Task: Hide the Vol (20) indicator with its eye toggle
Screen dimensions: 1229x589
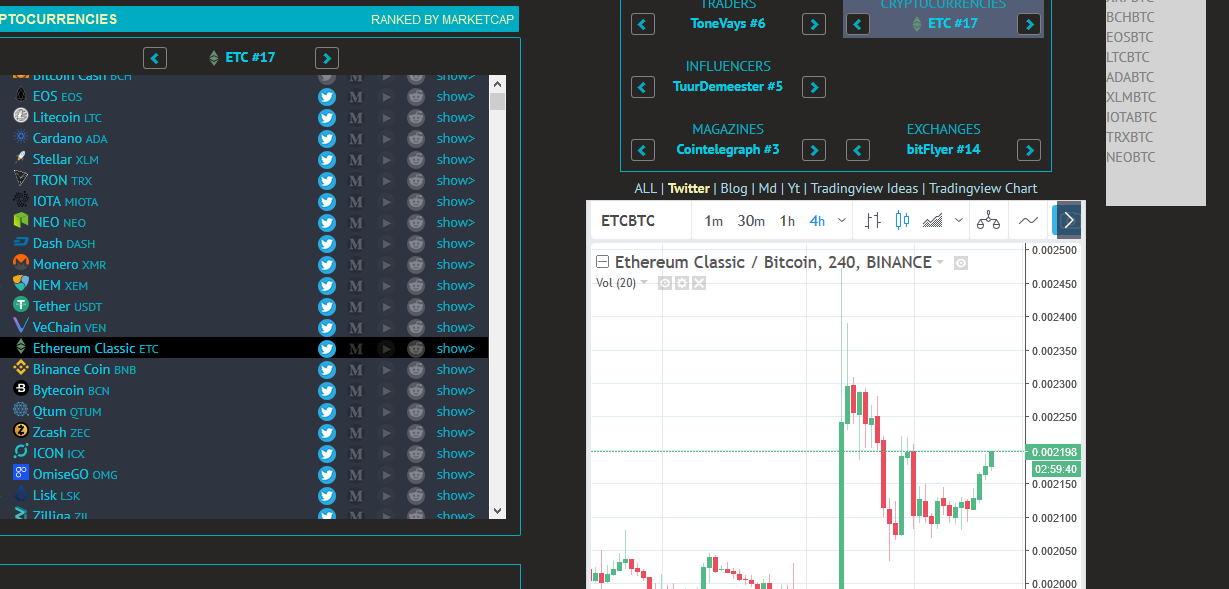Action: (666, 282)
